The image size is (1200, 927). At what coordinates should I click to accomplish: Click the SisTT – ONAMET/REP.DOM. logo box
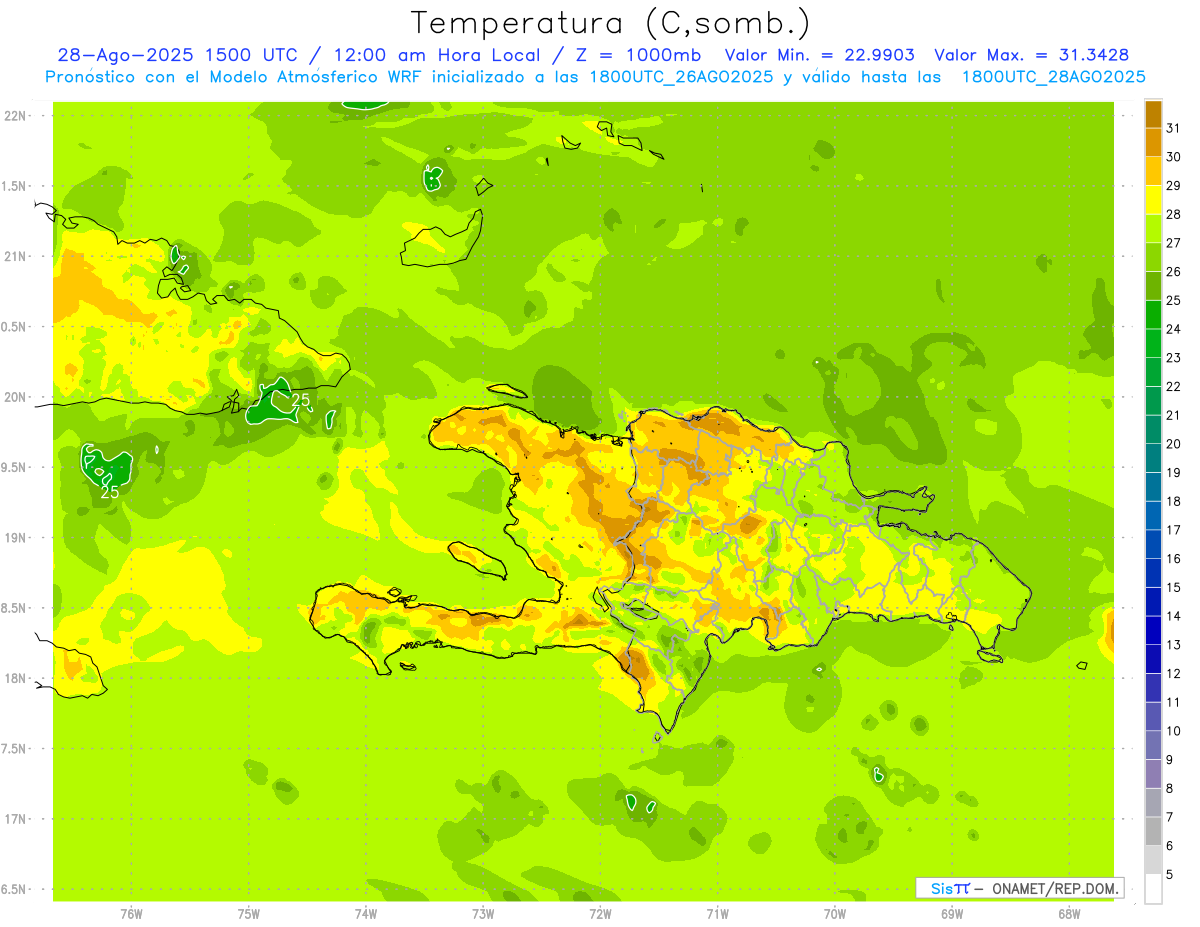pos(1019,888)
